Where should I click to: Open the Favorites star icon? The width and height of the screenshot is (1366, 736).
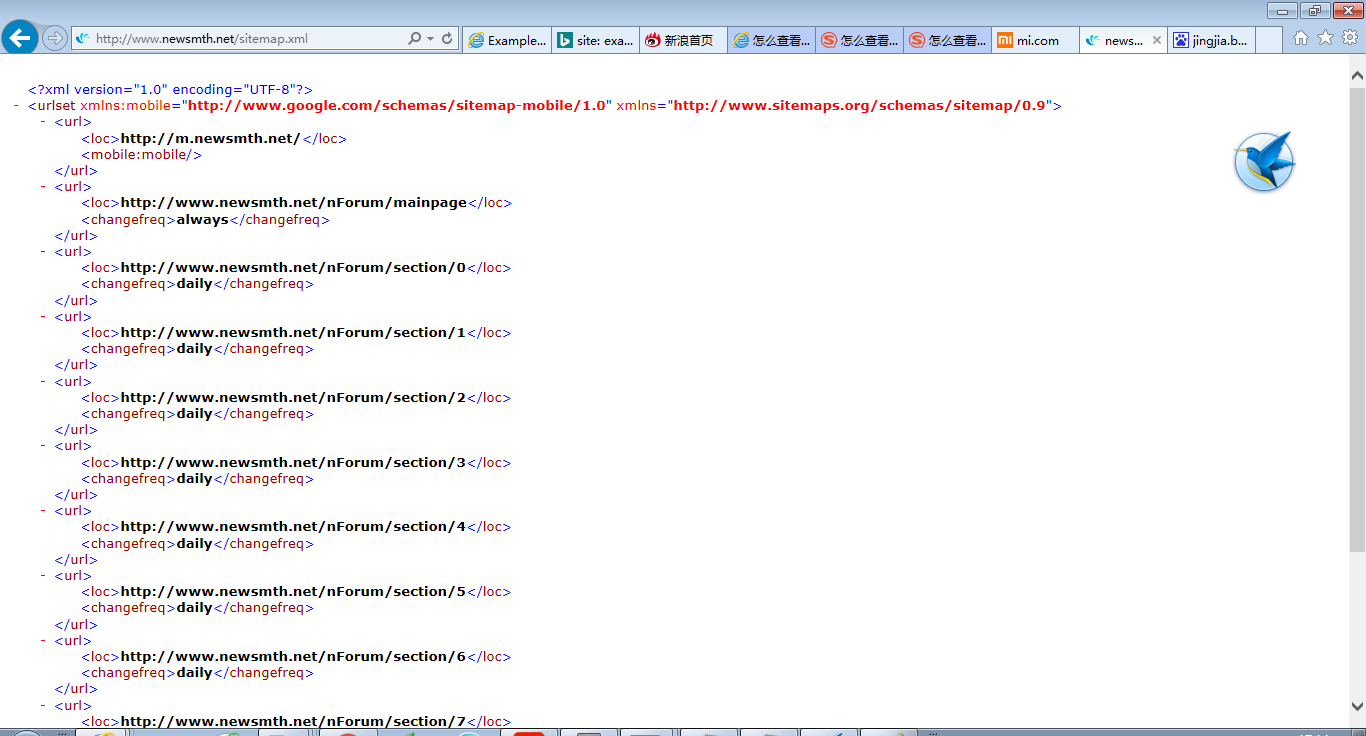pos(1325,38)
